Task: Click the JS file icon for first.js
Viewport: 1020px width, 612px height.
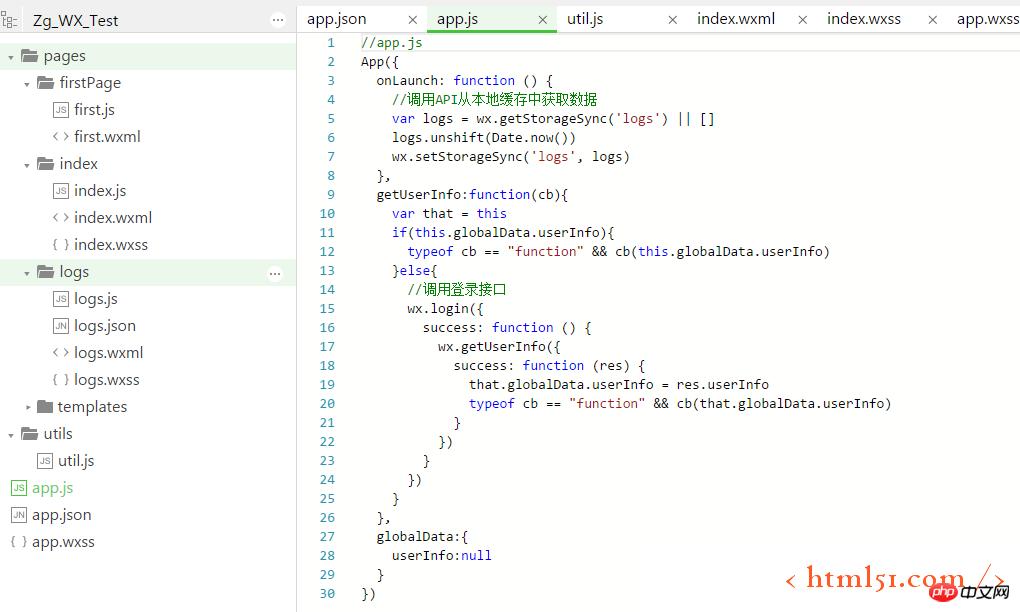Action: (x=61, y=110)
